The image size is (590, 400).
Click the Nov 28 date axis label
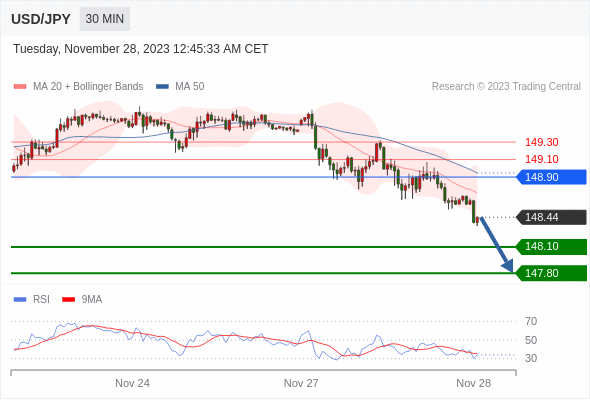click(x=473, y=383)
